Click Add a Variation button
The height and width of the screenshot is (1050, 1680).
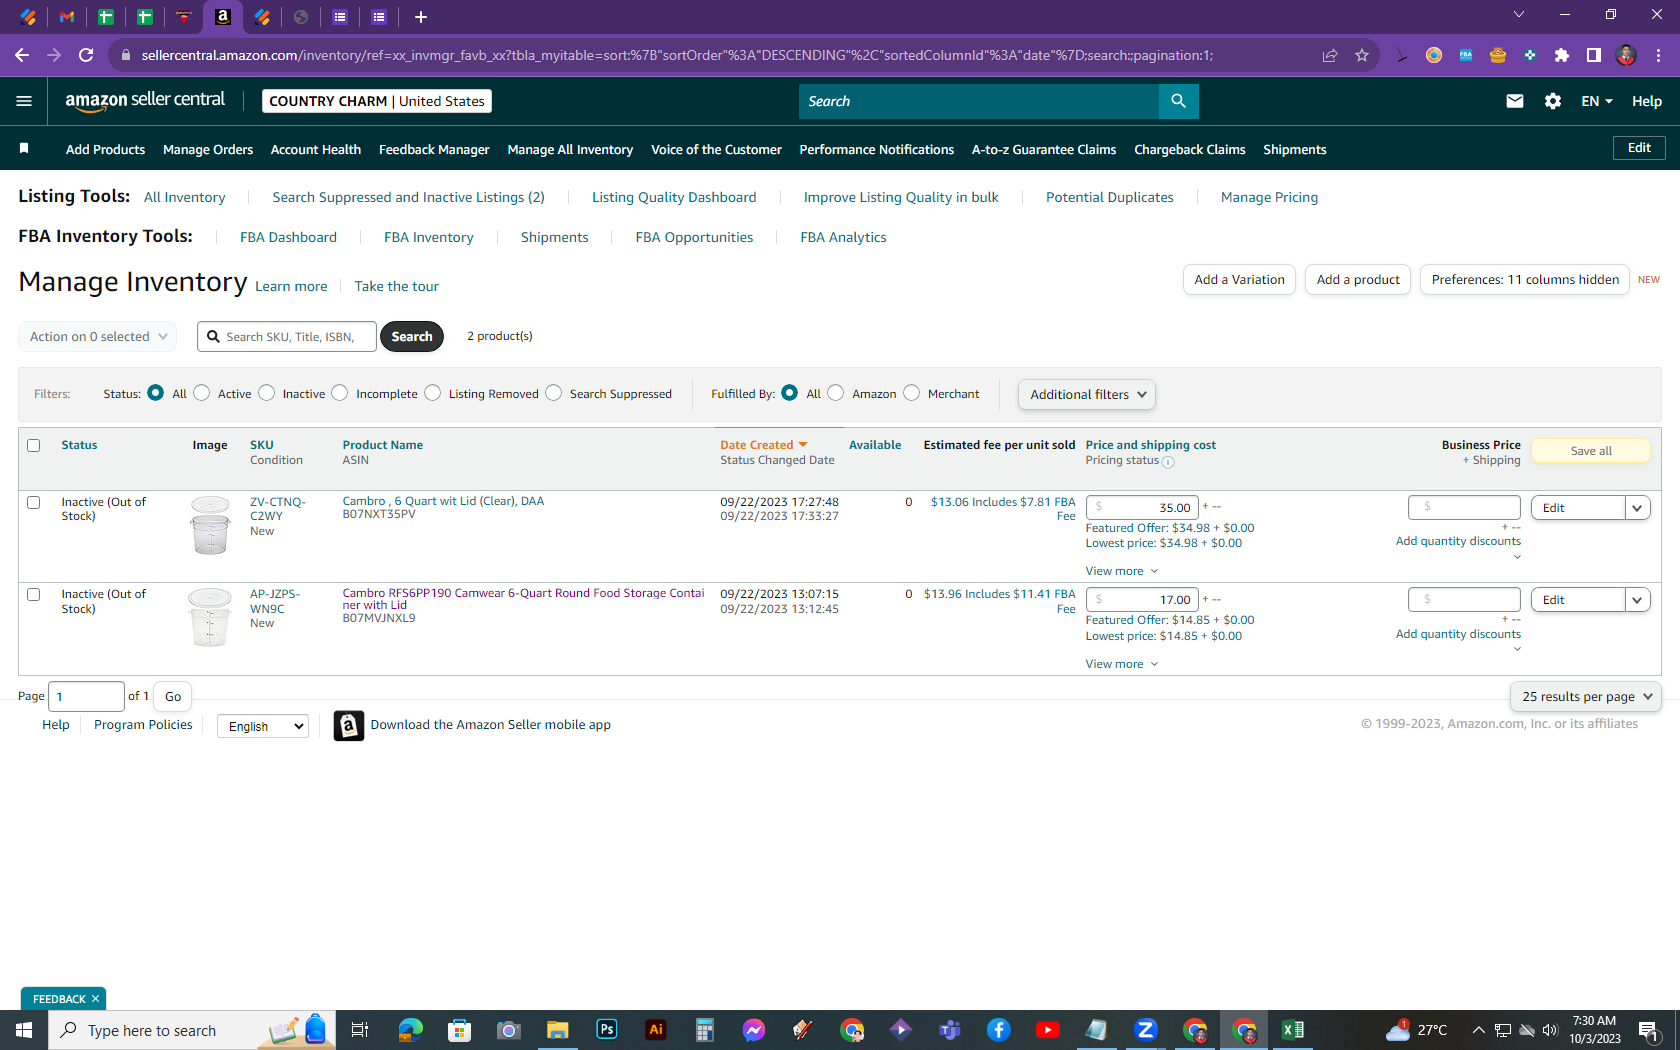tap(1239, 280)
